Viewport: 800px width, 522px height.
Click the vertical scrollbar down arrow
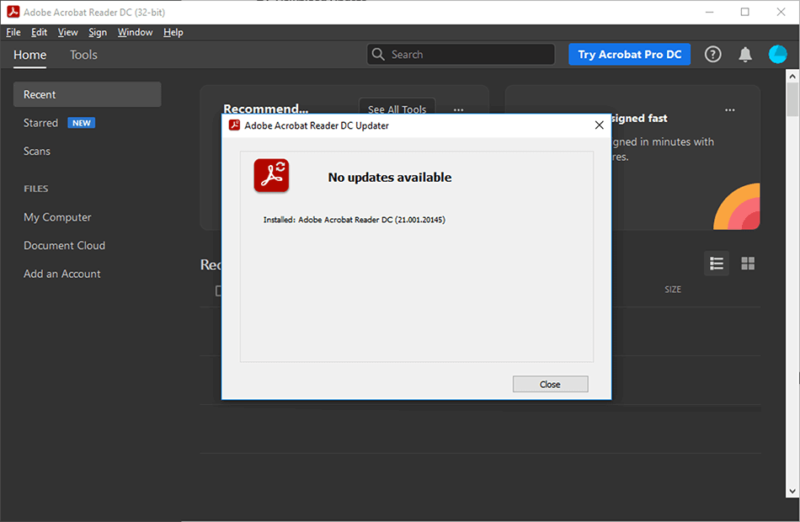pos(792,491)
